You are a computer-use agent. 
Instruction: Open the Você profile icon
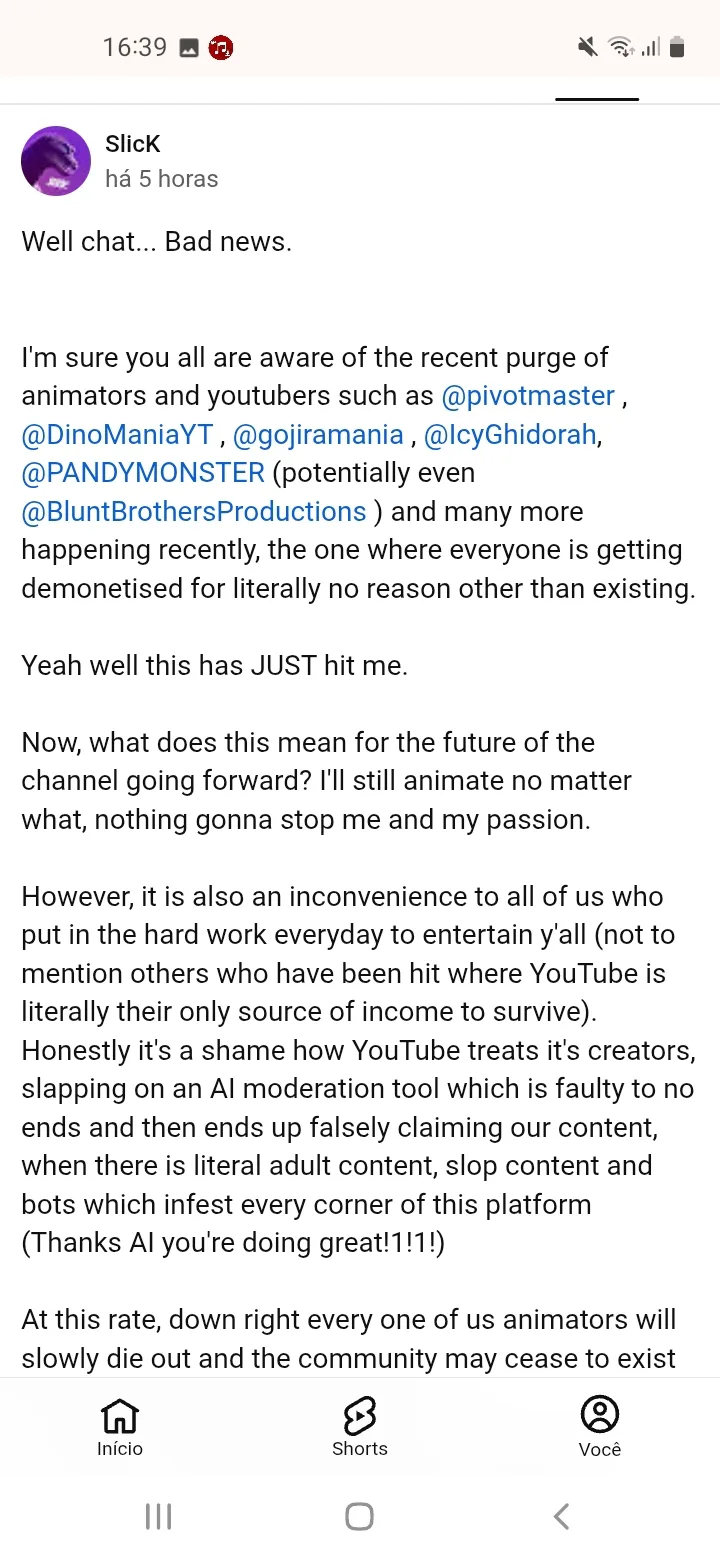click(x=600, y=1416)
